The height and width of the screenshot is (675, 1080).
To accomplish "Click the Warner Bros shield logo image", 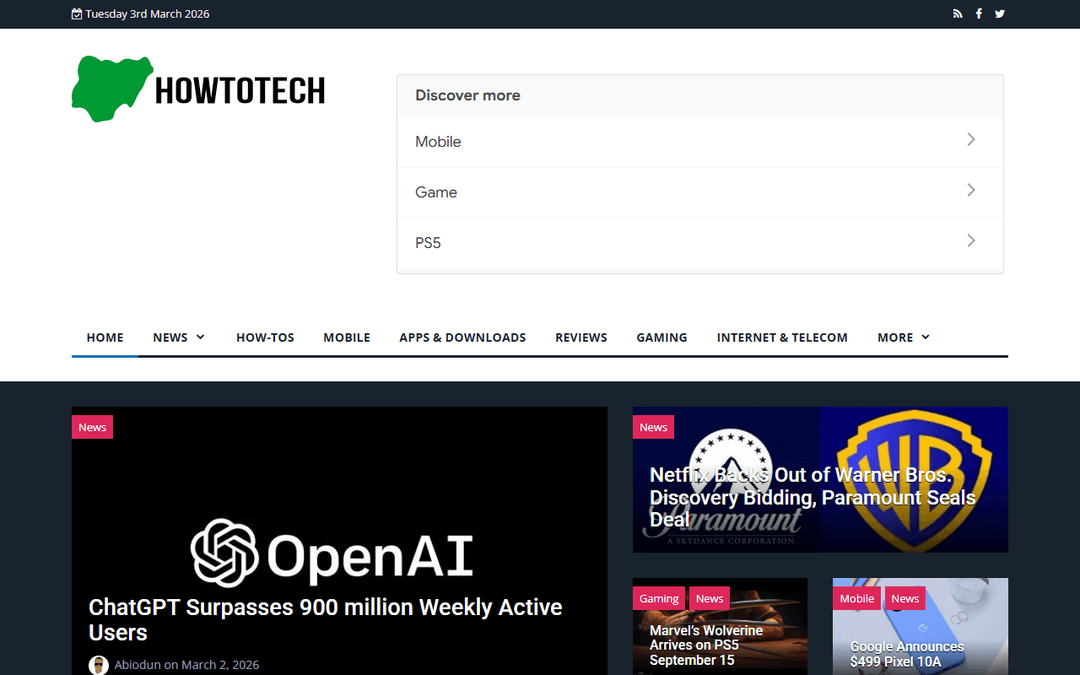I will point(915,479).
